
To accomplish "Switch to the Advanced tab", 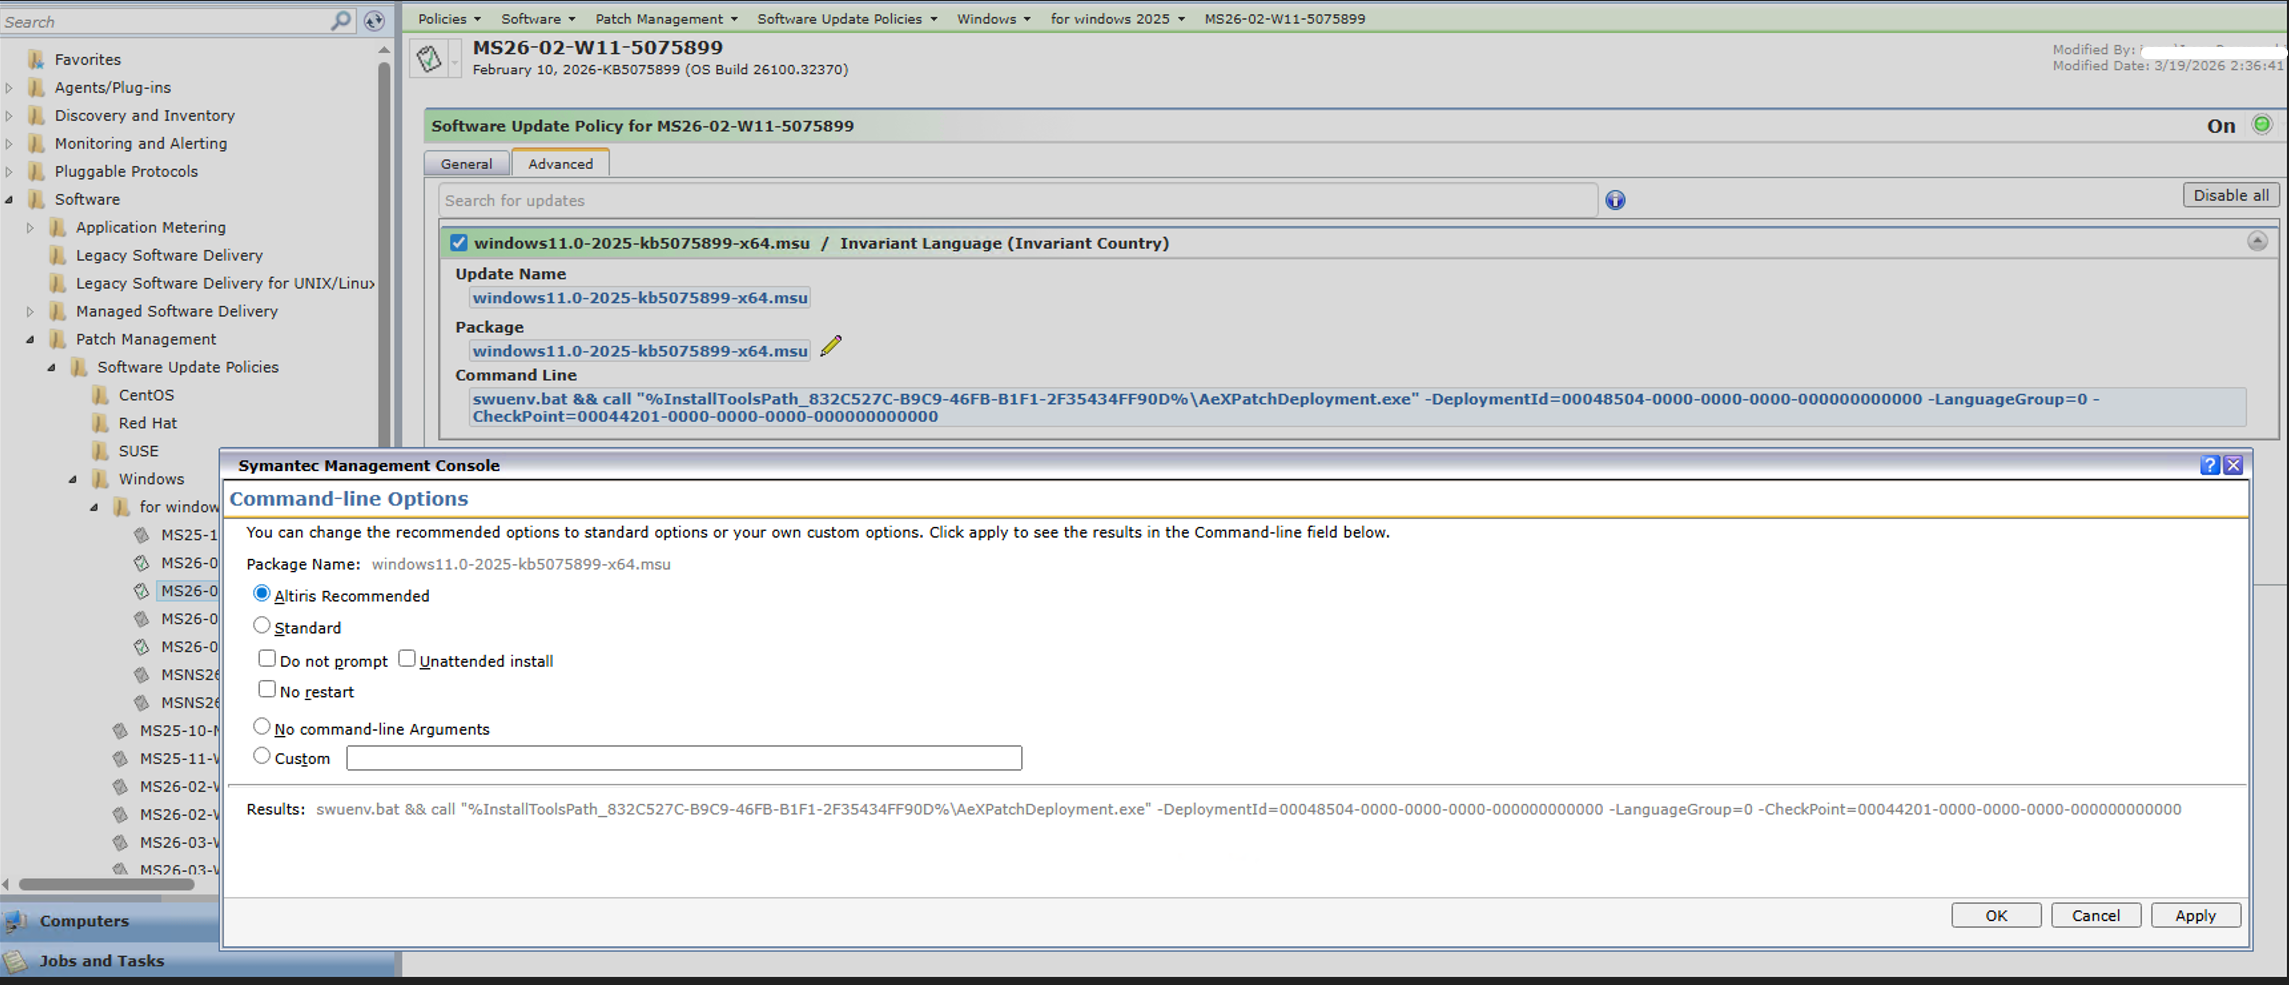I will pyautogui.click(x=560, y=164).
